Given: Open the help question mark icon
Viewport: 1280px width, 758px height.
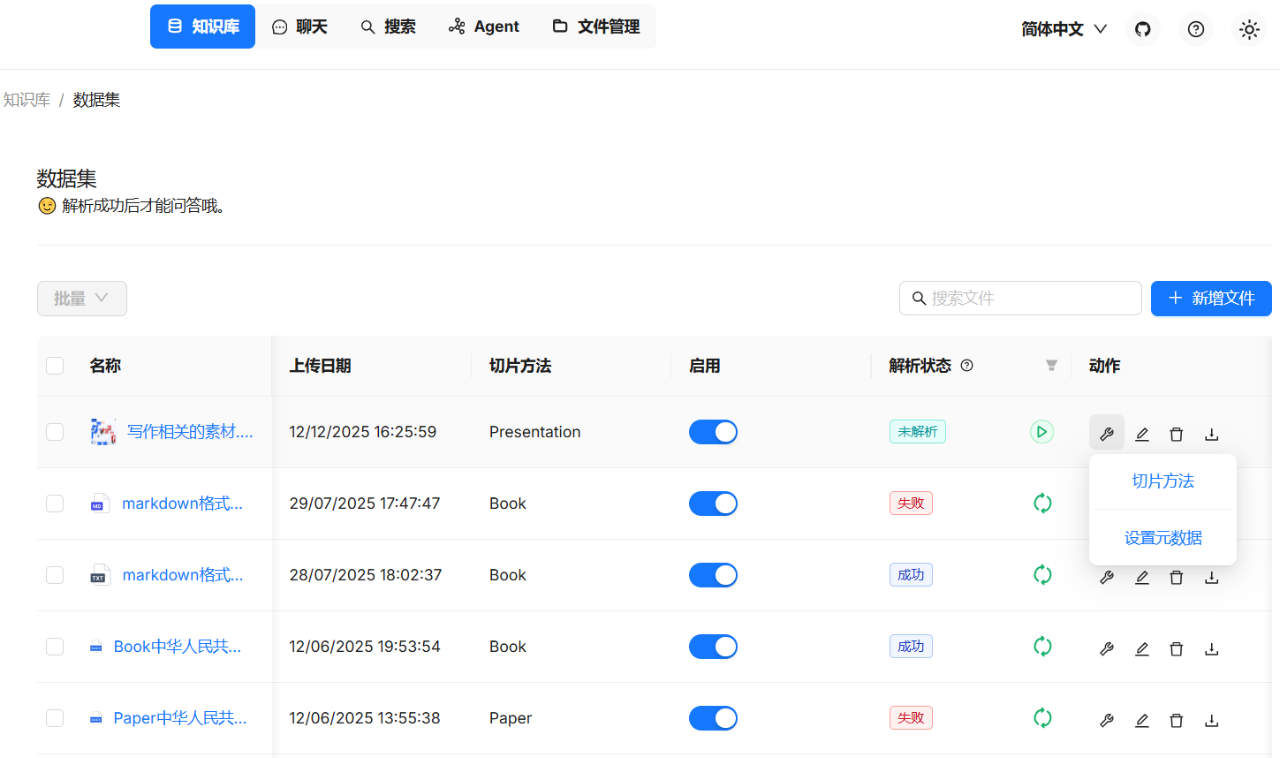Looking at the screenshot, I should coord(1195,29).
